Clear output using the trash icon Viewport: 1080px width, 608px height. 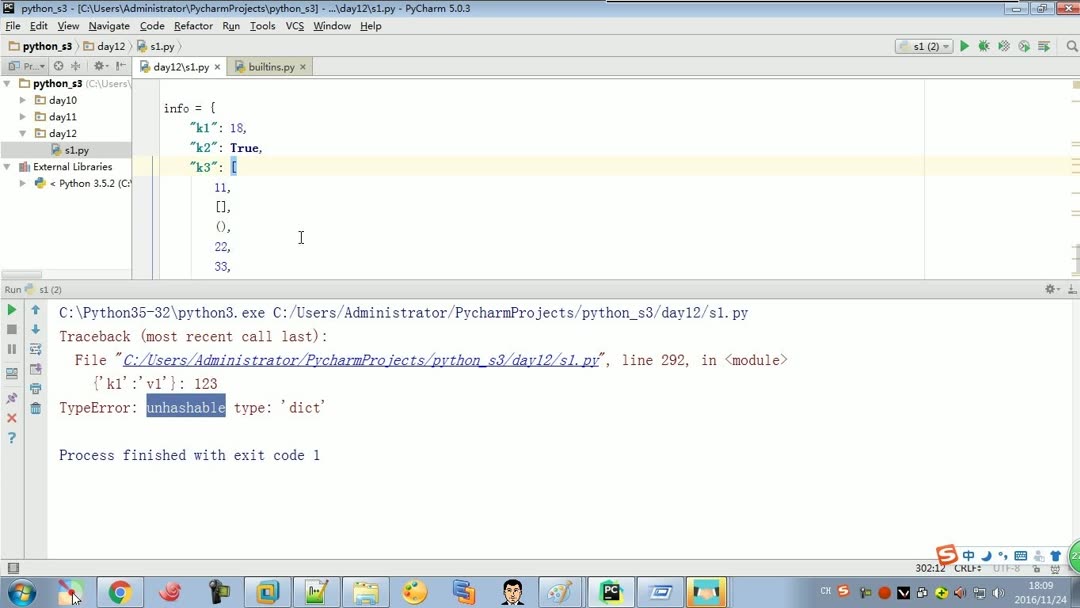click(36, 407)
